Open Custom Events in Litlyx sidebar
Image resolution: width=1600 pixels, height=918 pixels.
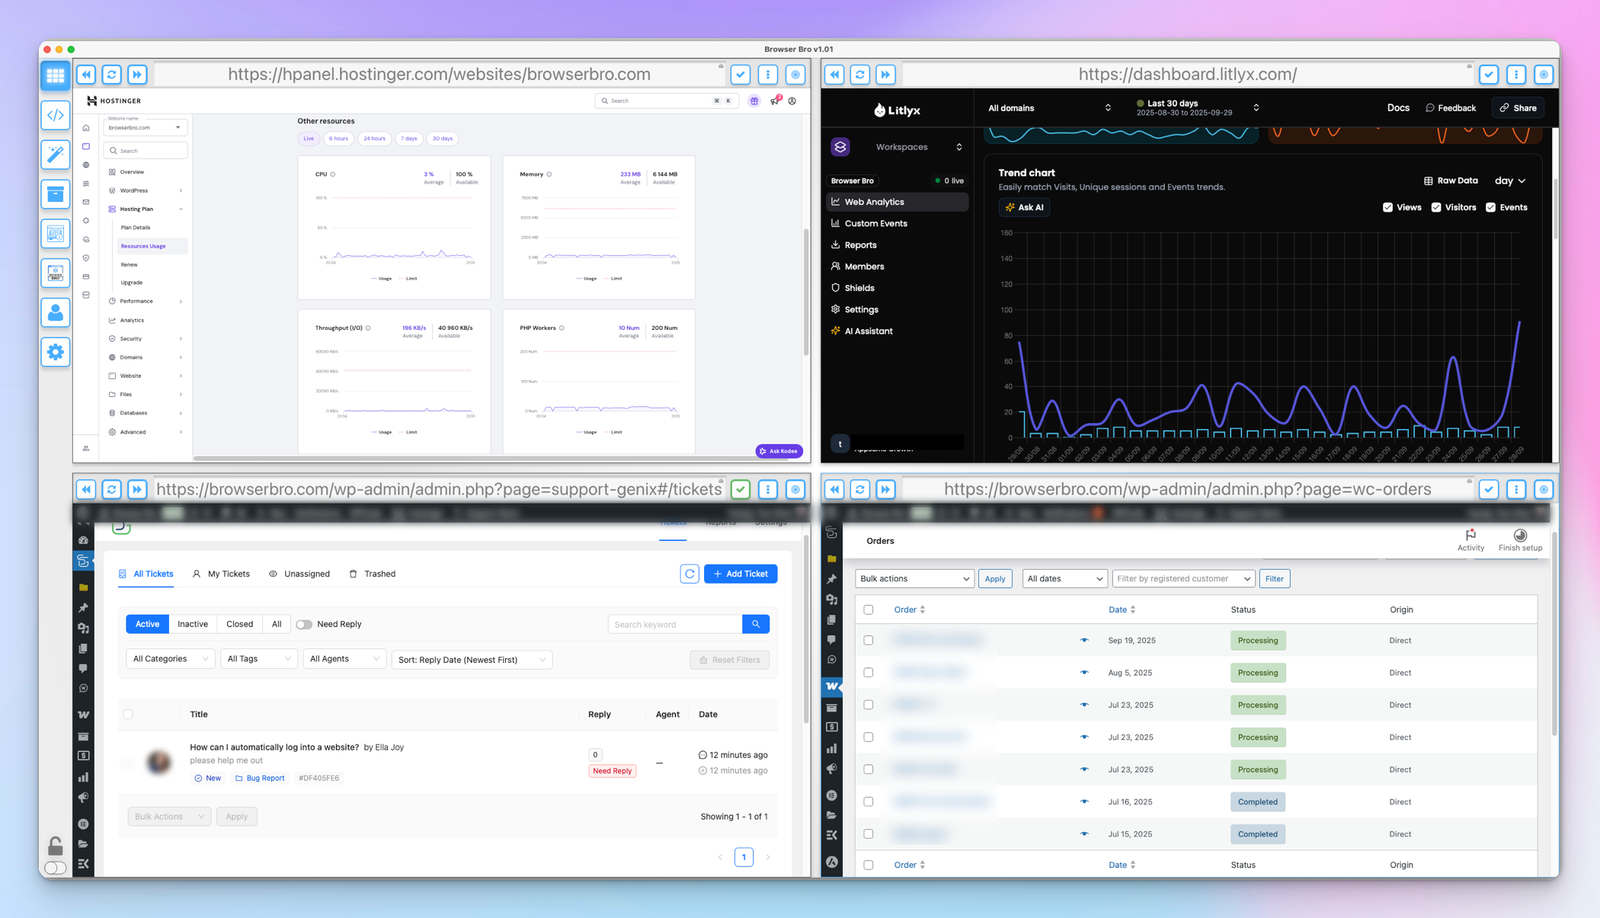875,224
